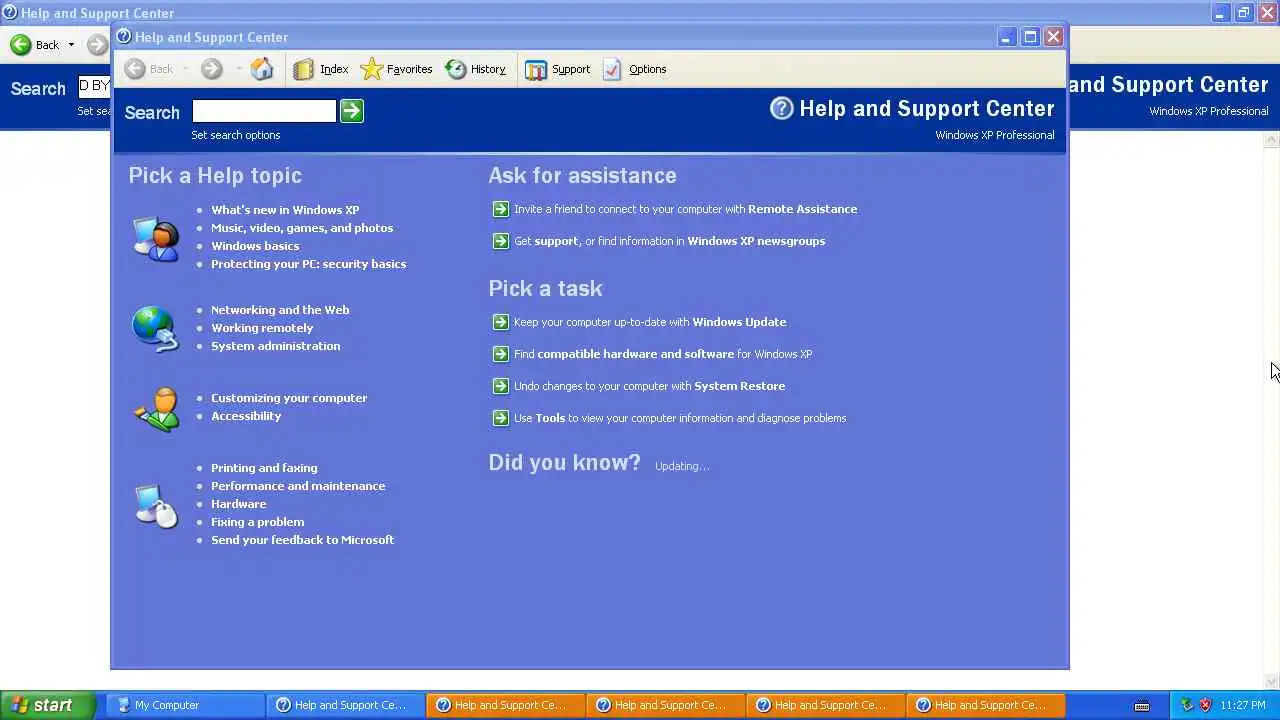
Task: Click Use Tools to view computer information
Action: pos(680,418)
